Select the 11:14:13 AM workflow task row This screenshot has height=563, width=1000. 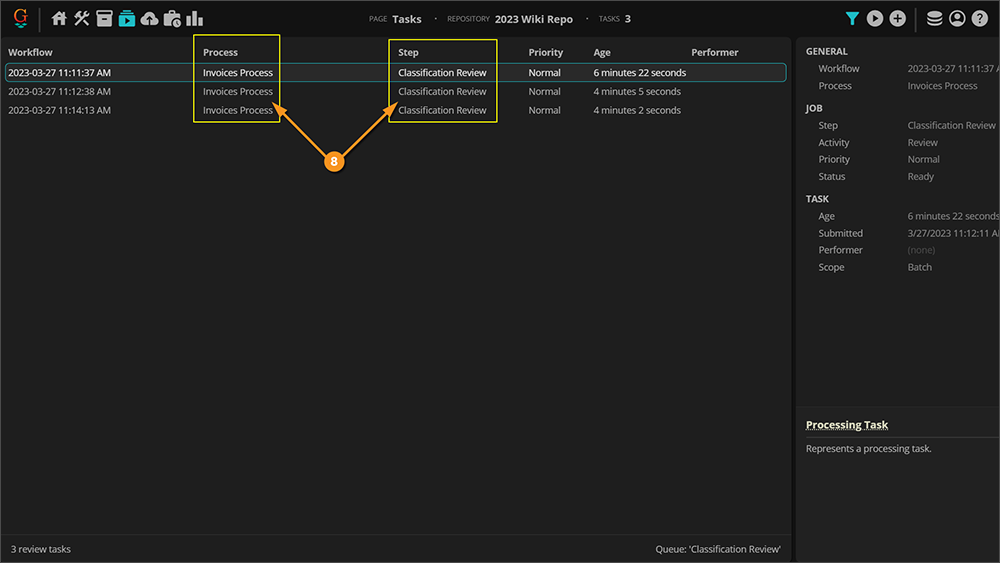click(x=60, y=110)
